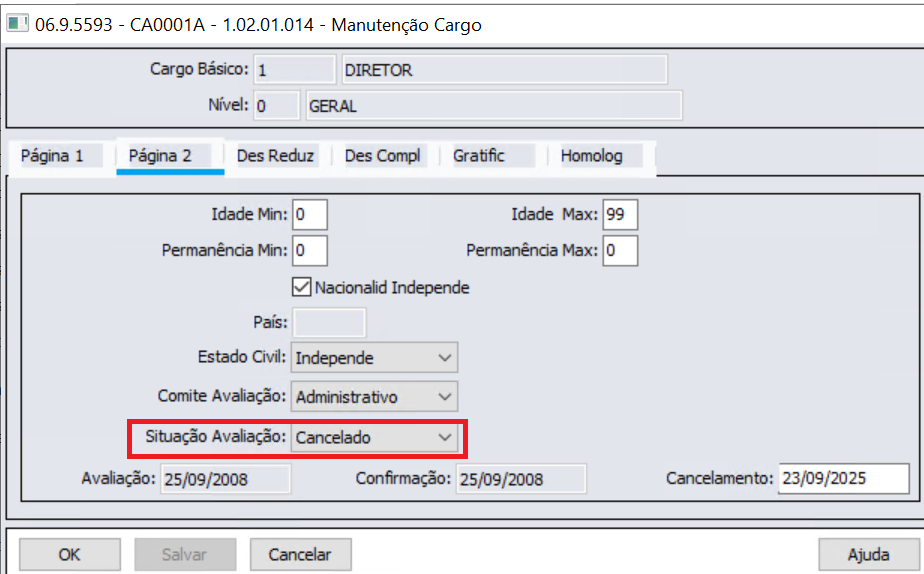Open help with the Ajuda button

[869, 555]
